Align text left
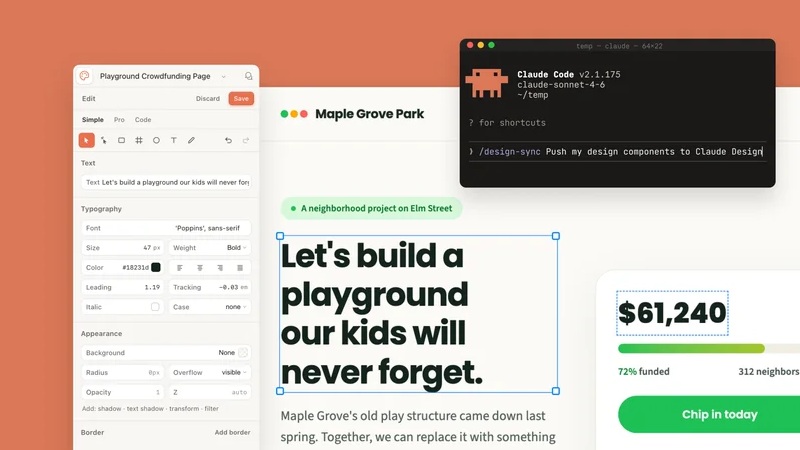Image resolution: width=800 pixels, height=450 pixels. 180,267
